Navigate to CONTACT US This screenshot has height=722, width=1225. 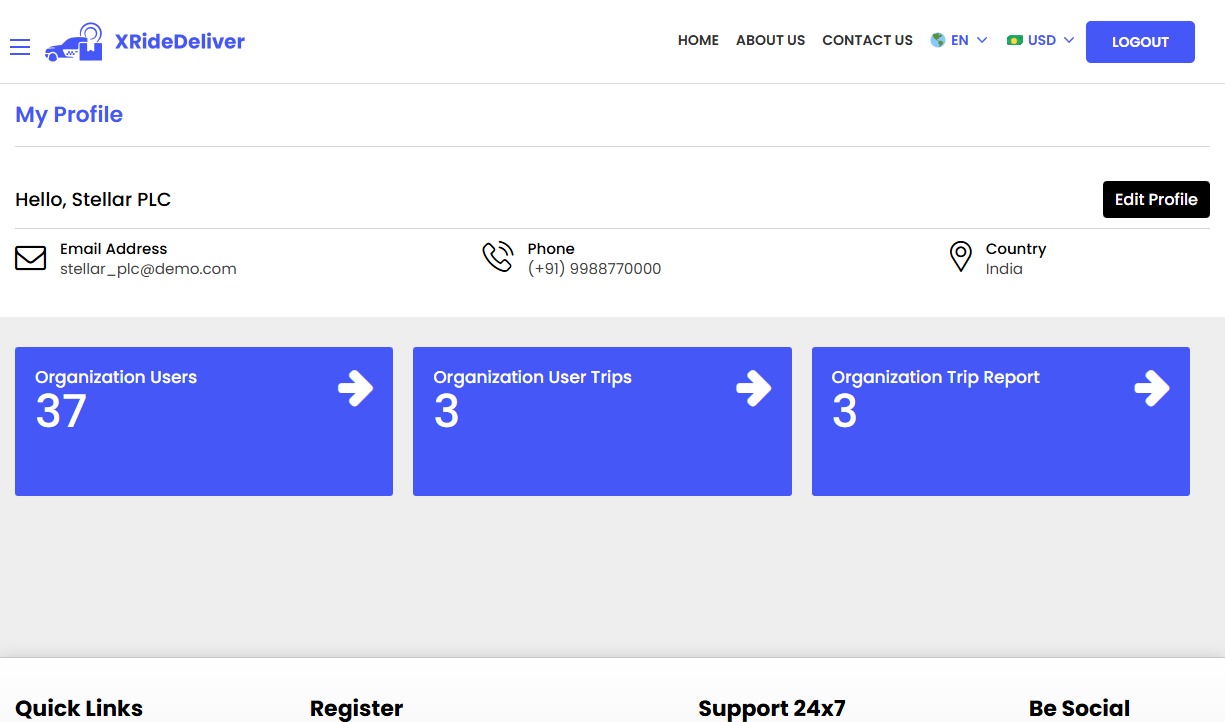867,40
